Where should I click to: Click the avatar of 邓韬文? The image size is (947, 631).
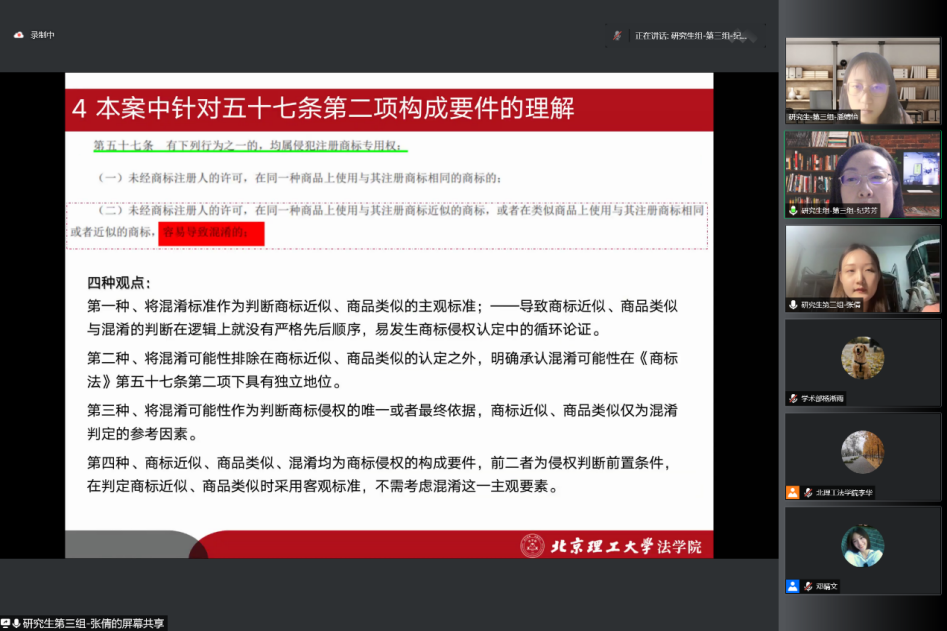pos(862,545)
